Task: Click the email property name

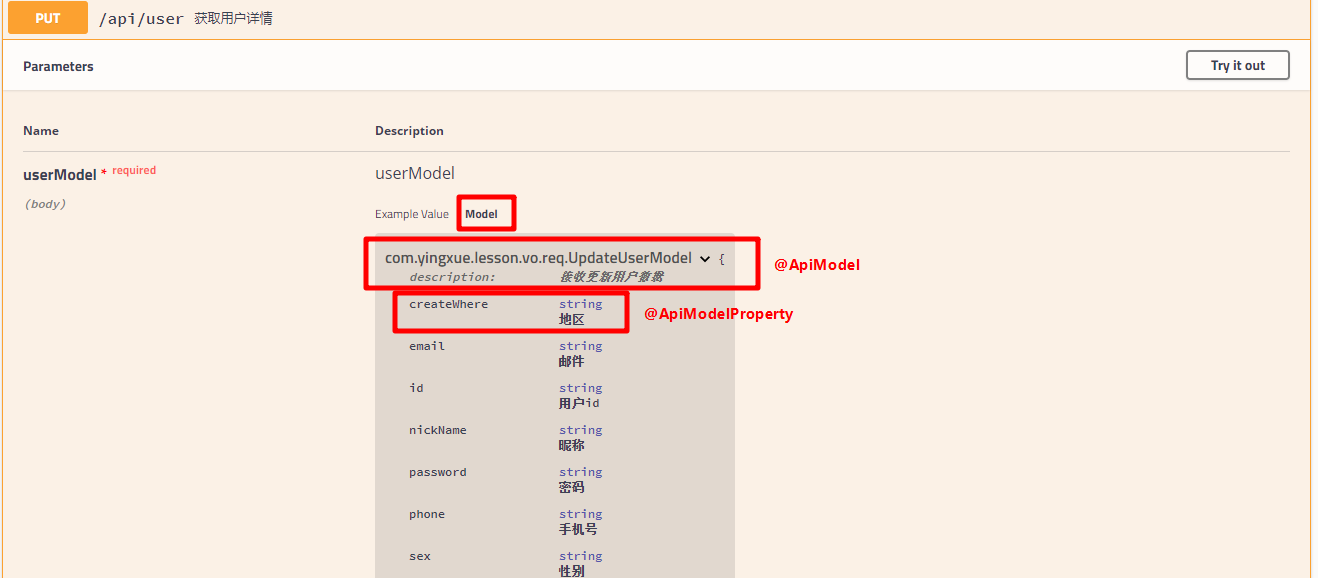Action: [427, 345]
